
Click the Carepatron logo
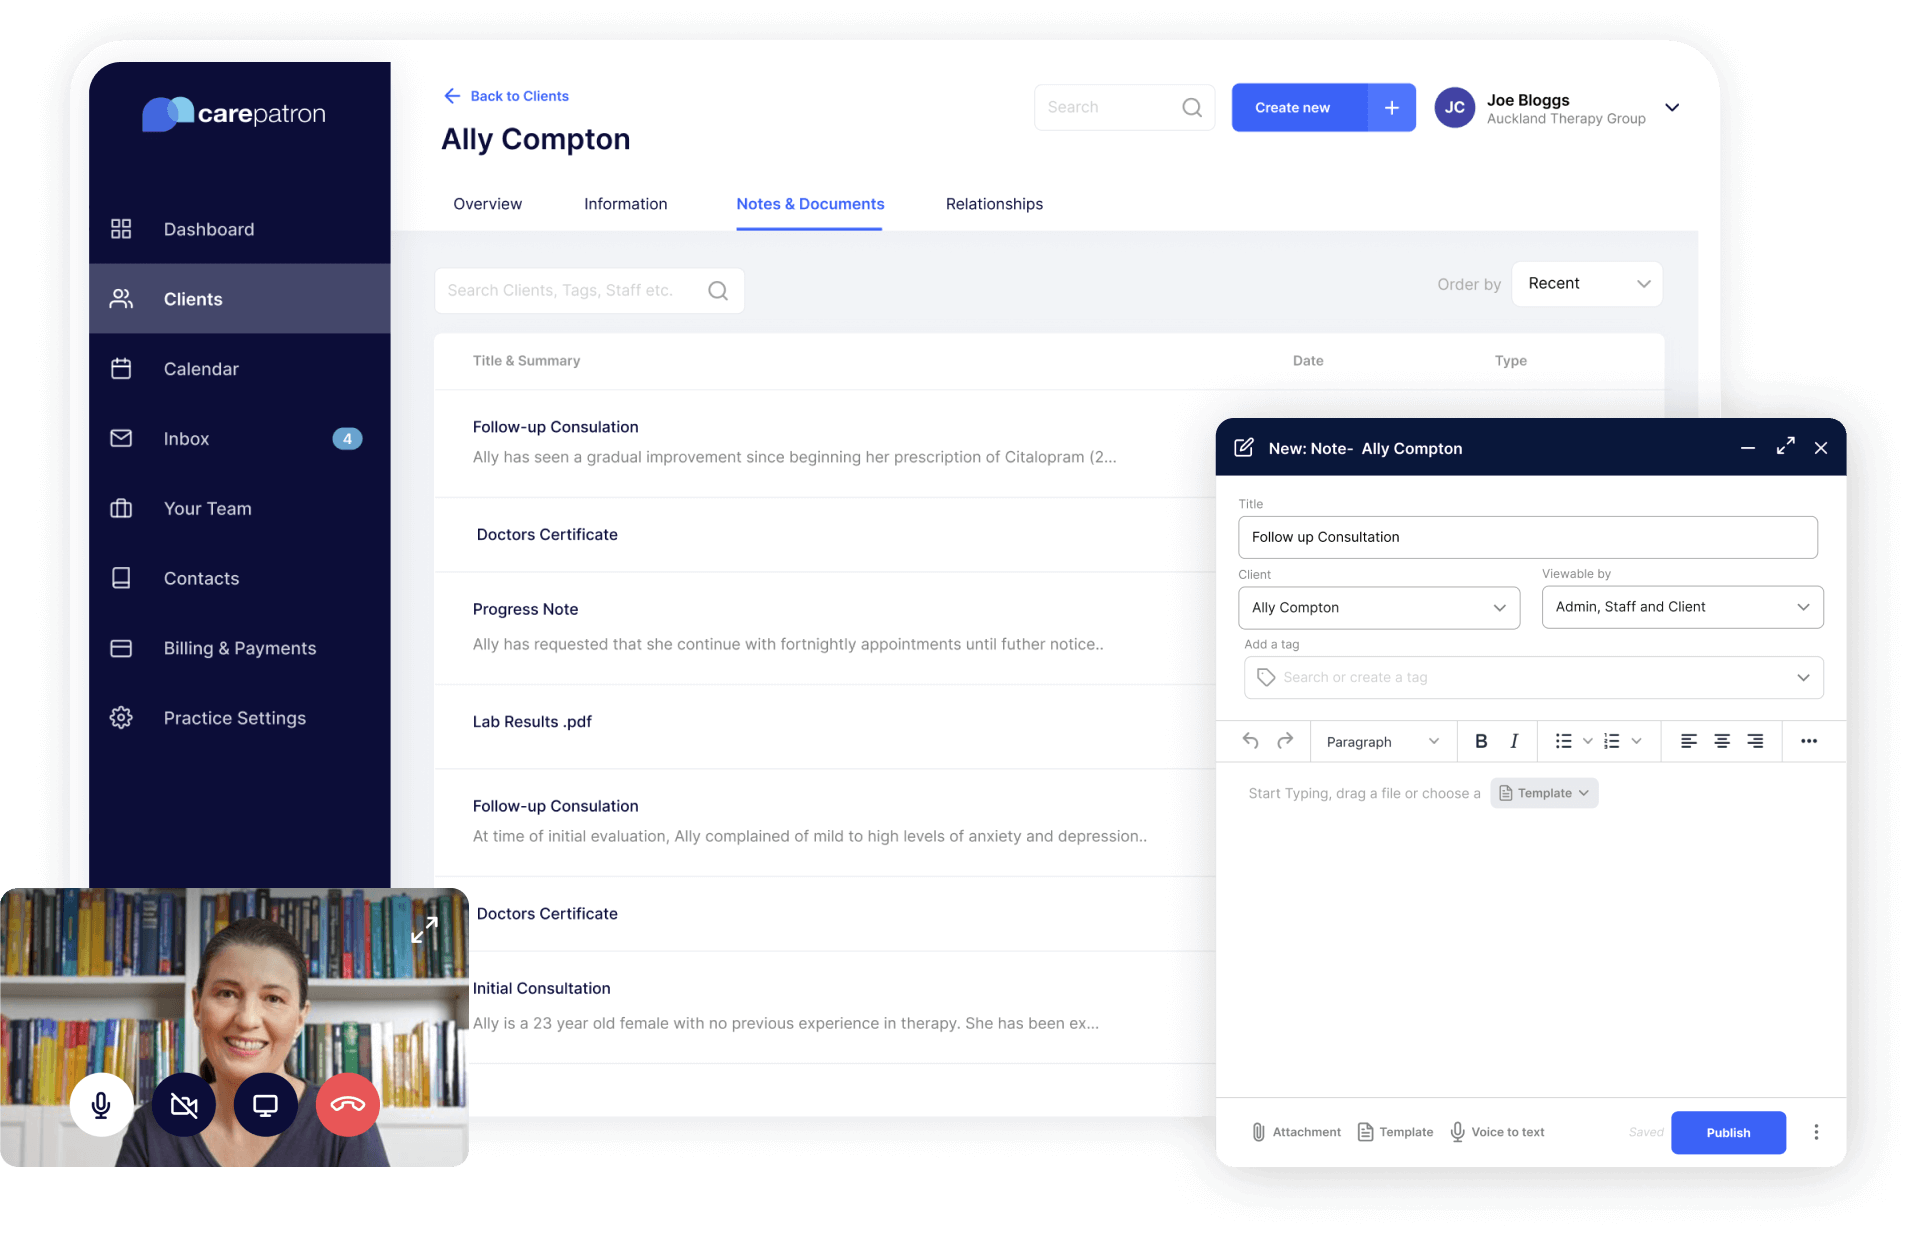(234, 113)
